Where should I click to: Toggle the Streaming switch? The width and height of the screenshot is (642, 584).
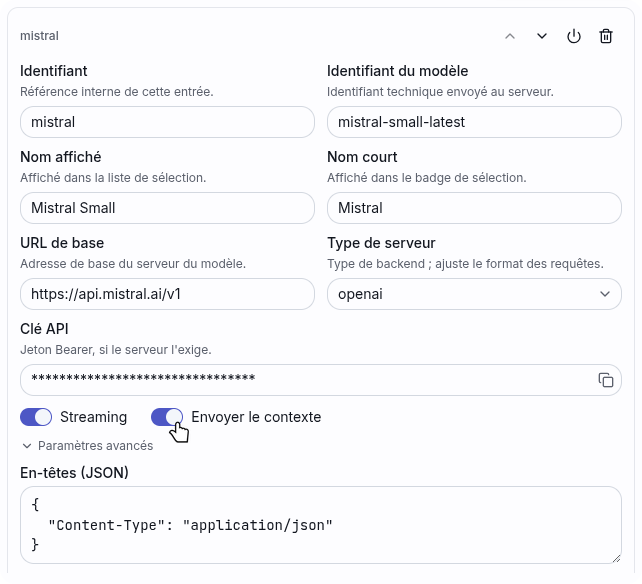coord(36,417)
